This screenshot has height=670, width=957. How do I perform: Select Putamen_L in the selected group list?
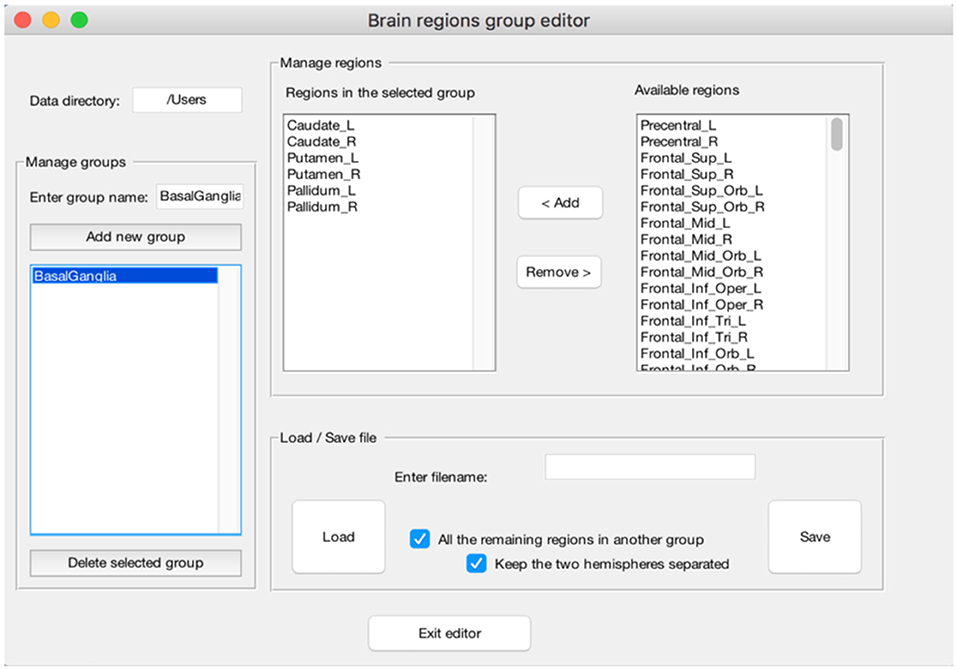pyautogui.click(x=378, y=158)
